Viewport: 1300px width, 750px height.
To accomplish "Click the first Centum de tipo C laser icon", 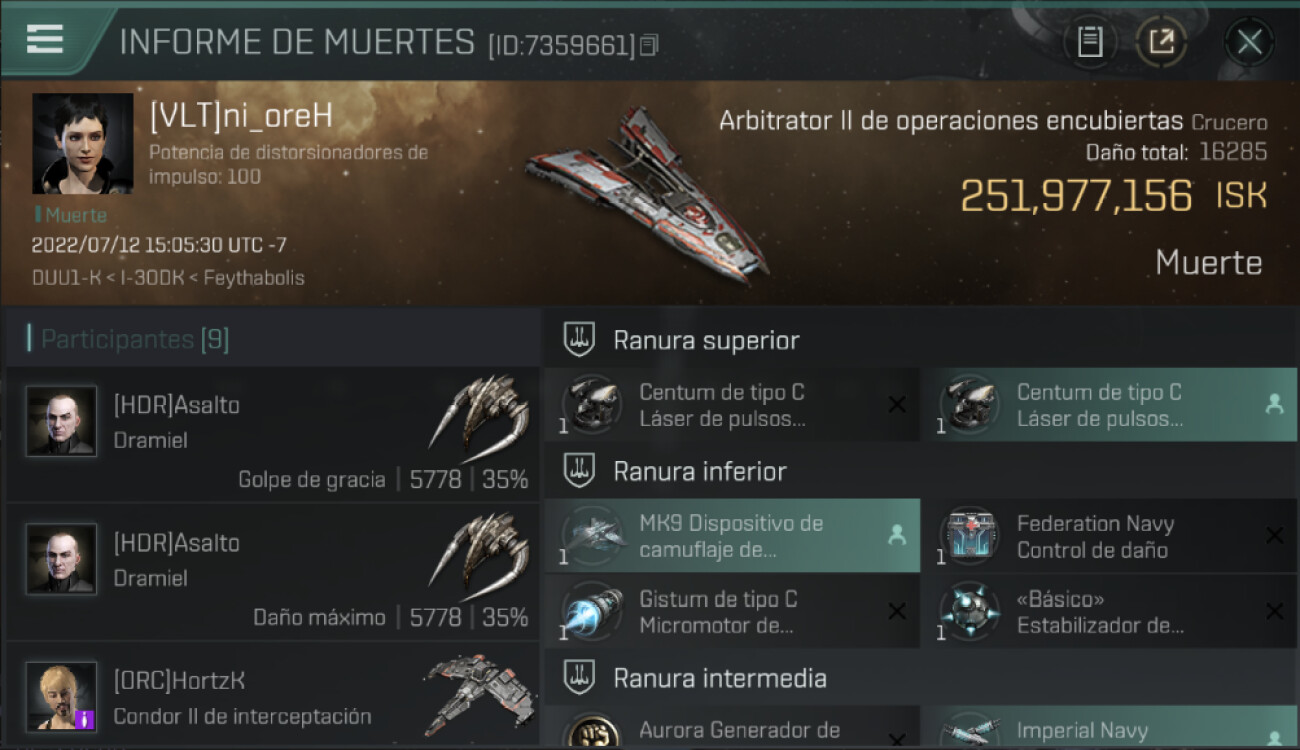I will [591, 404].
